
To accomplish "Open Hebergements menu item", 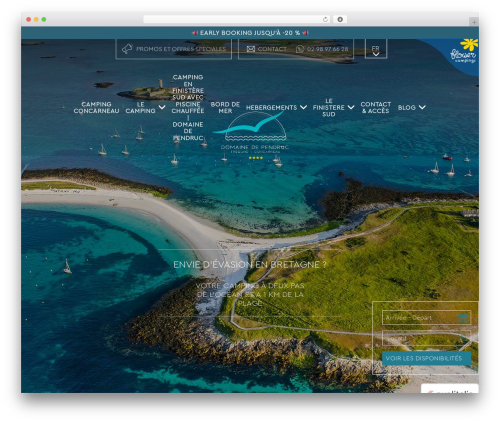I will (x=271, y=107).
